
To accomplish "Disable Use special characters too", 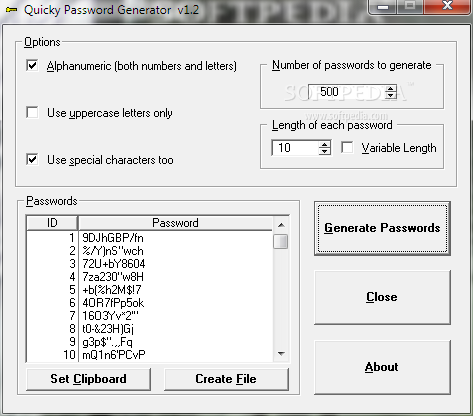I will click(32, 159).
